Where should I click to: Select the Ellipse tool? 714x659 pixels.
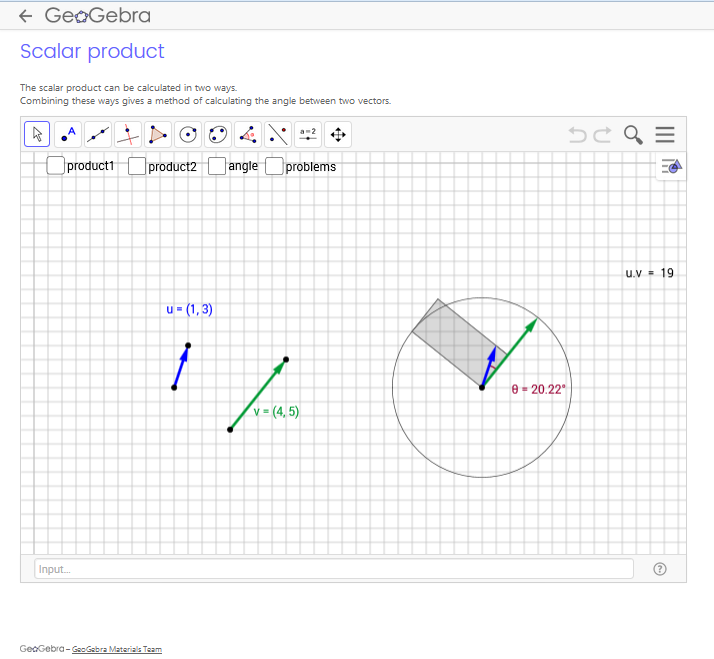pyautogui.click(x=218, y=134)
